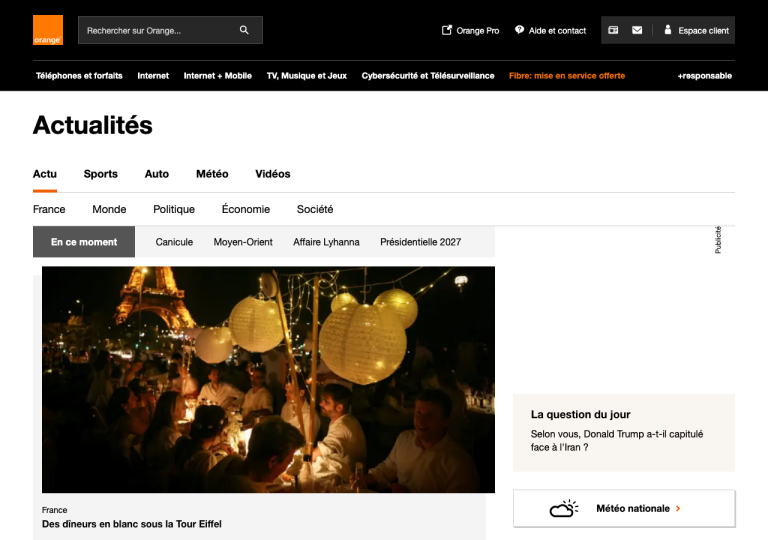Open the +responsable link
The width and height of the screenshot is (768, 540).
pyautogui.click(x=704, y=75)
